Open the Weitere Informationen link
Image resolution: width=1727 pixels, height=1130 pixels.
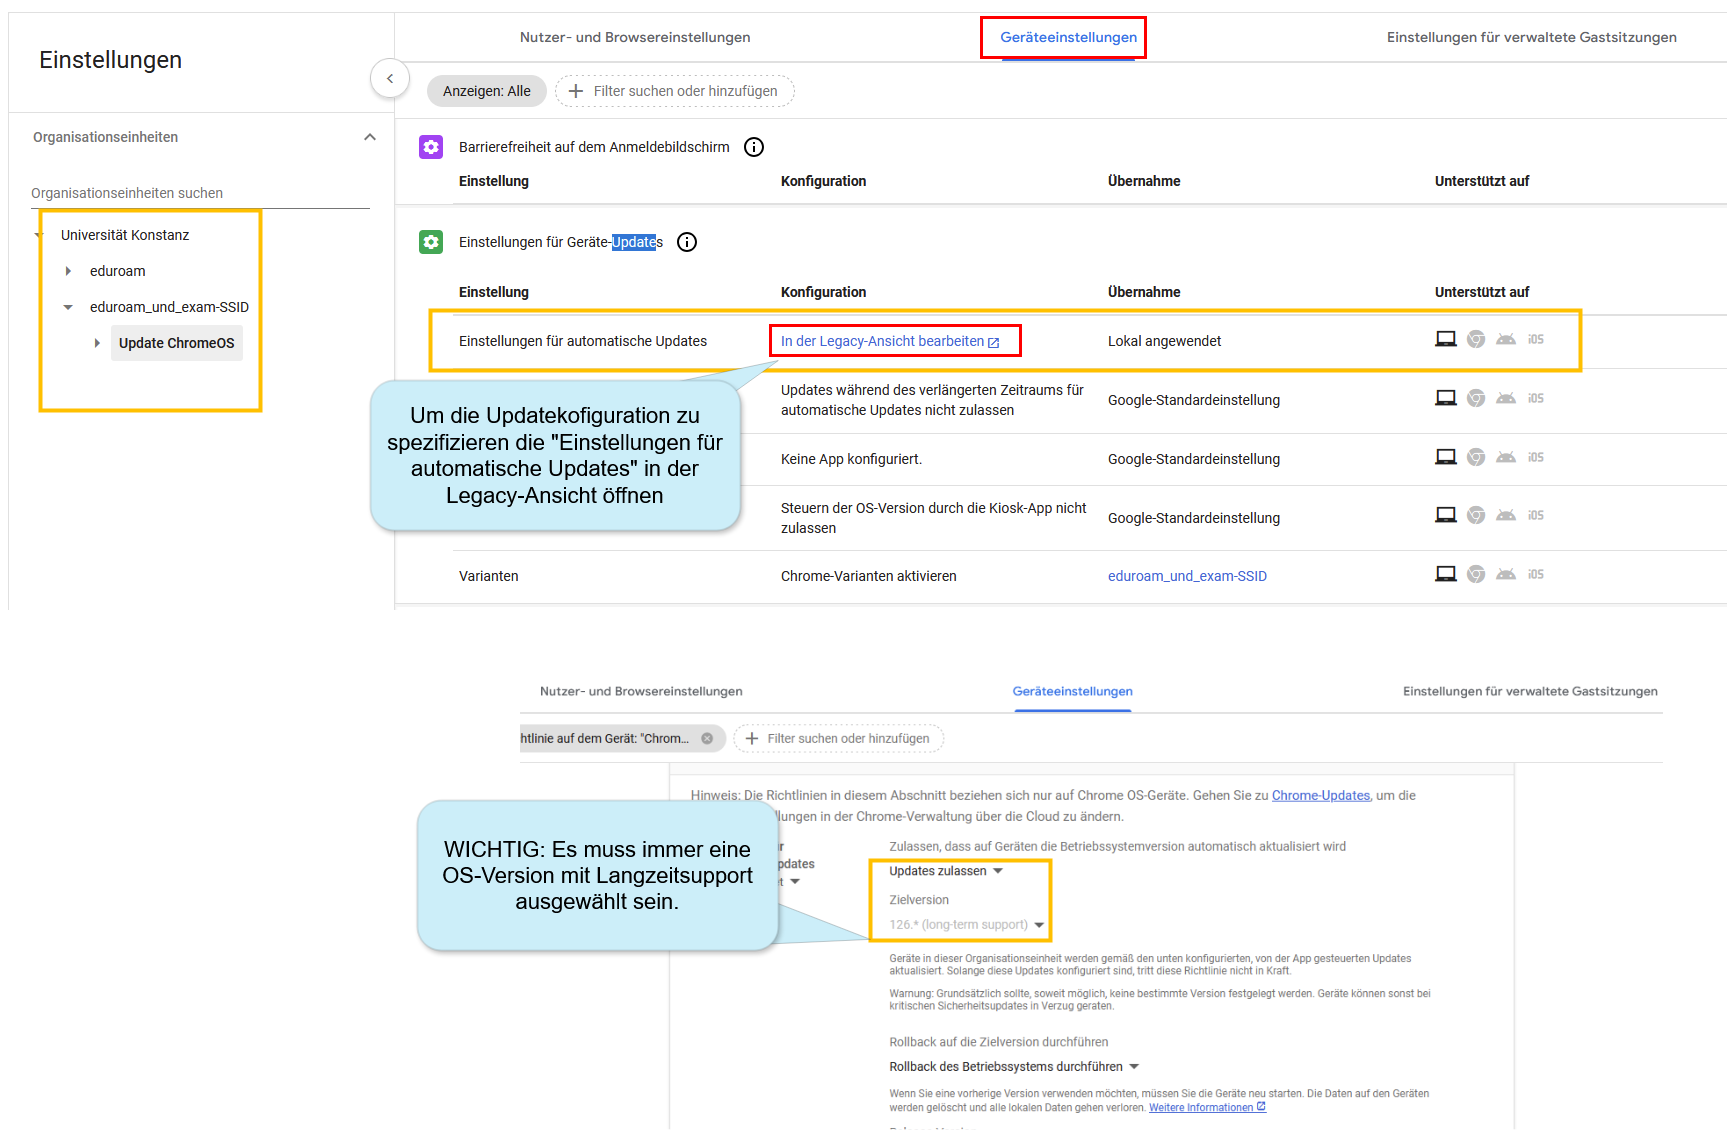point(1201,1107)
